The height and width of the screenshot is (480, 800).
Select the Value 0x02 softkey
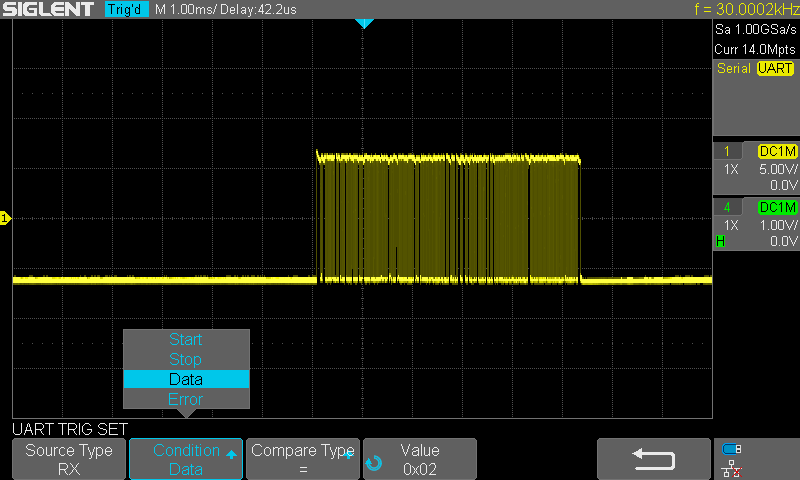[x=420, y=459]
